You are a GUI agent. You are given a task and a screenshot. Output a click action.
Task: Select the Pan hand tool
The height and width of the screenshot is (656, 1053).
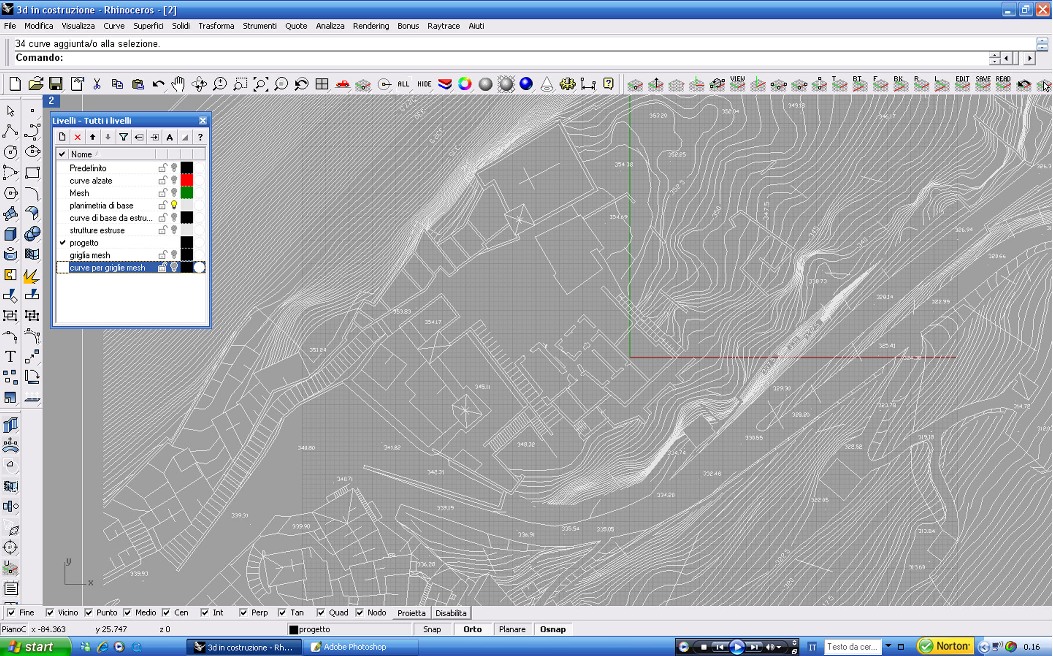[x=178, y=84]
